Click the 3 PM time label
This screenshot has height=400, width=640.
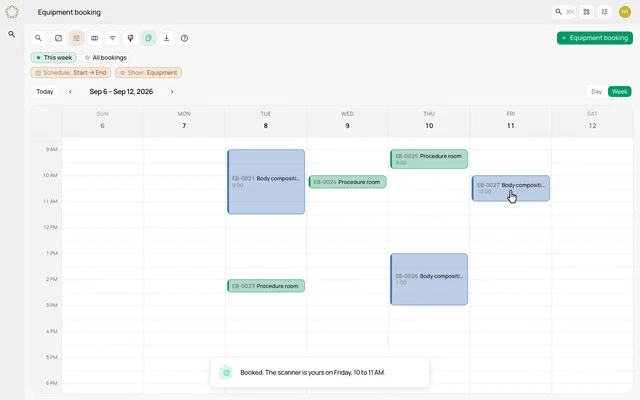click(x=52, y=305)
